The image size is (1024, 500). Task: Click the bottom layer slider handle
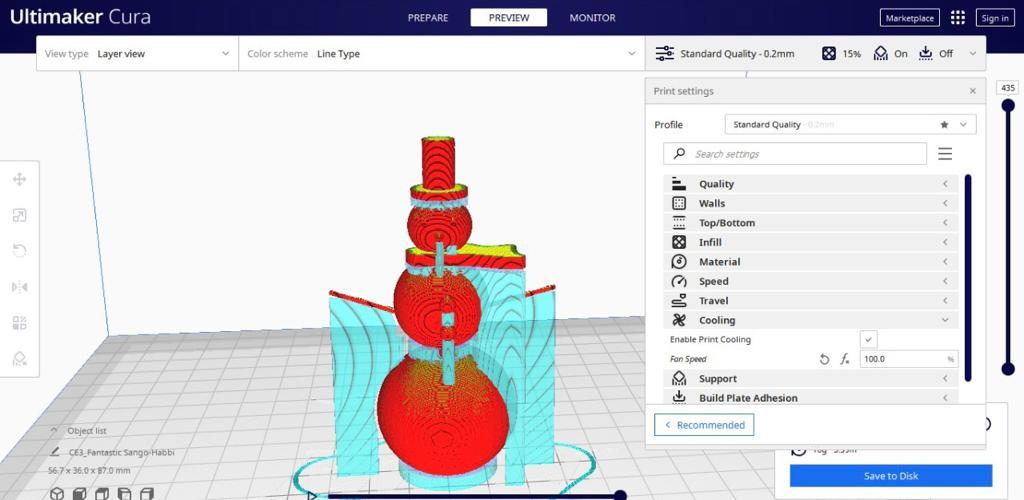1008,369
